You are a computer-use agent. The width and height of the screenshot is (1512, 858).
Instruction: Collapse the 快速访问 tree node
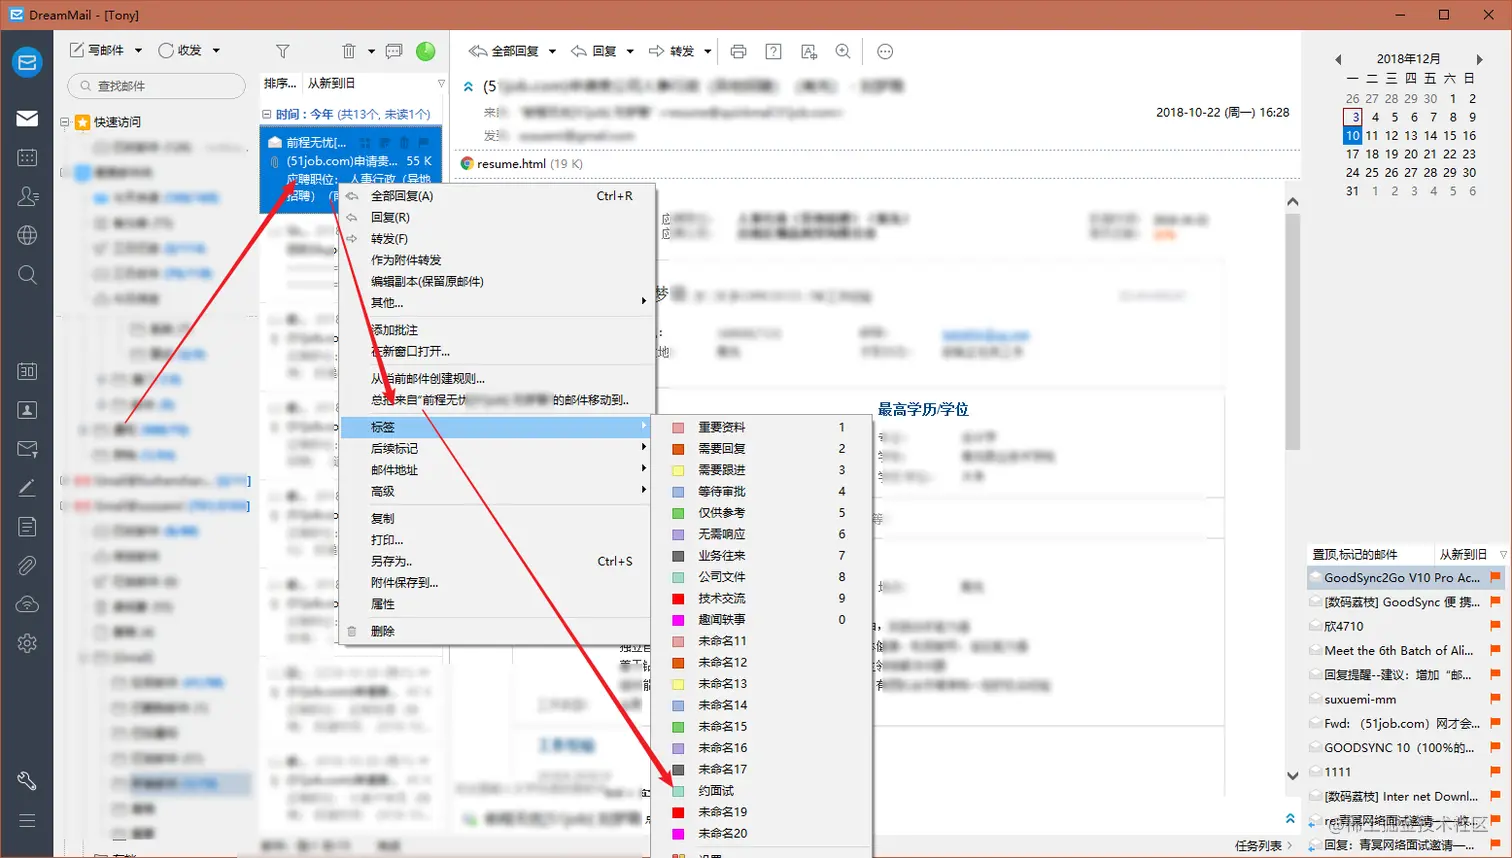click(x=65, y=122)
